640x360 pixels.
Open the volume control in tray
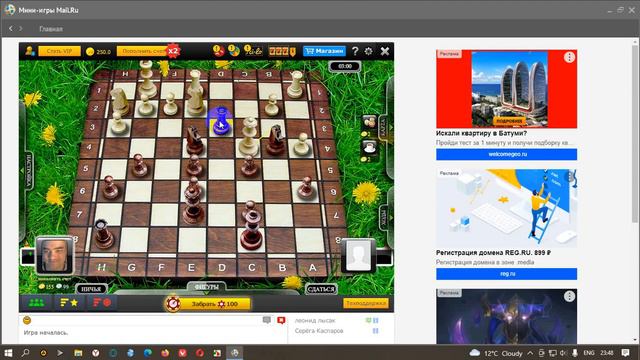[563, 353]
